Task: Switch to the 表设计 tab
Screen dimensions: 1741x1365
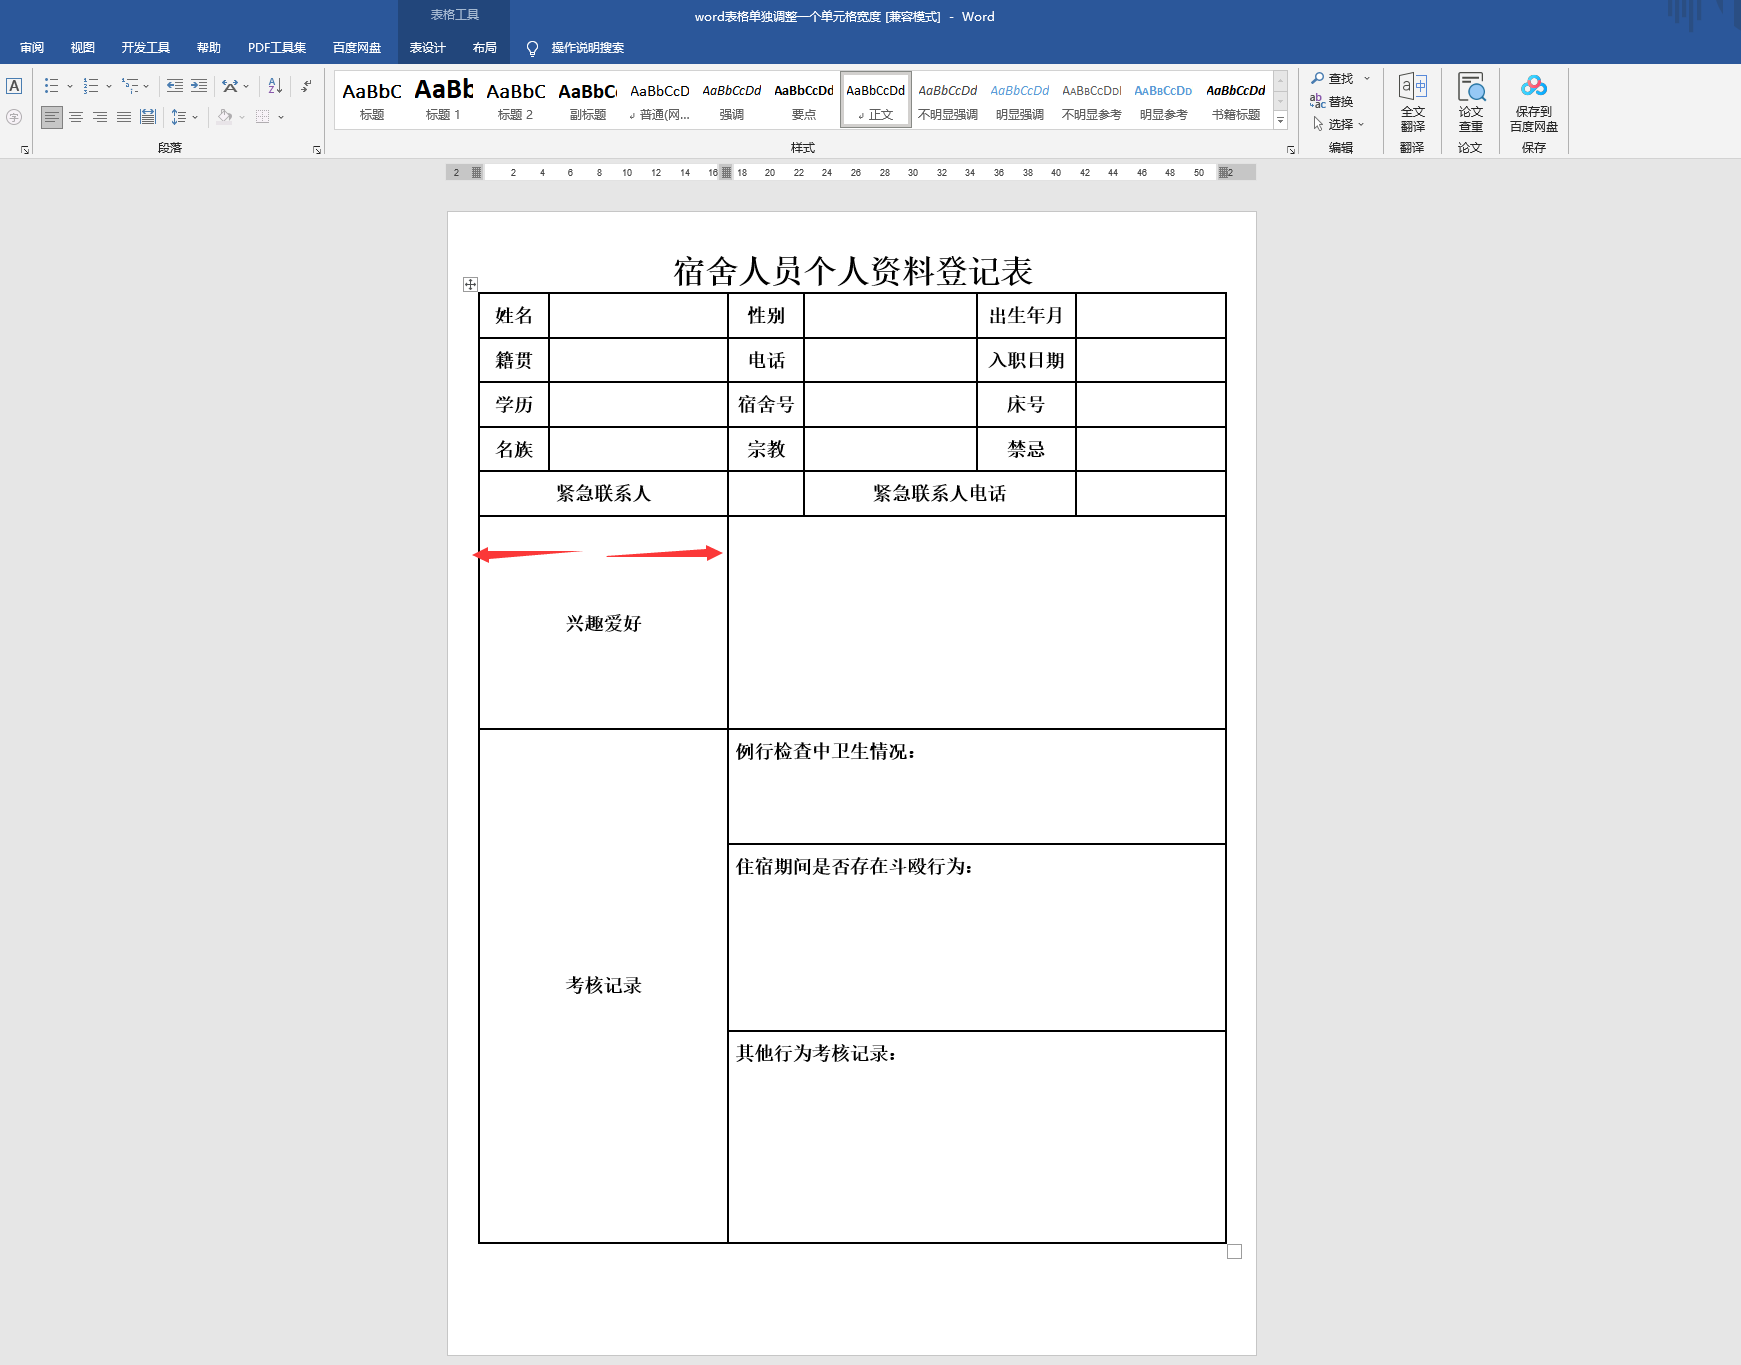Action: pos(428,48)
